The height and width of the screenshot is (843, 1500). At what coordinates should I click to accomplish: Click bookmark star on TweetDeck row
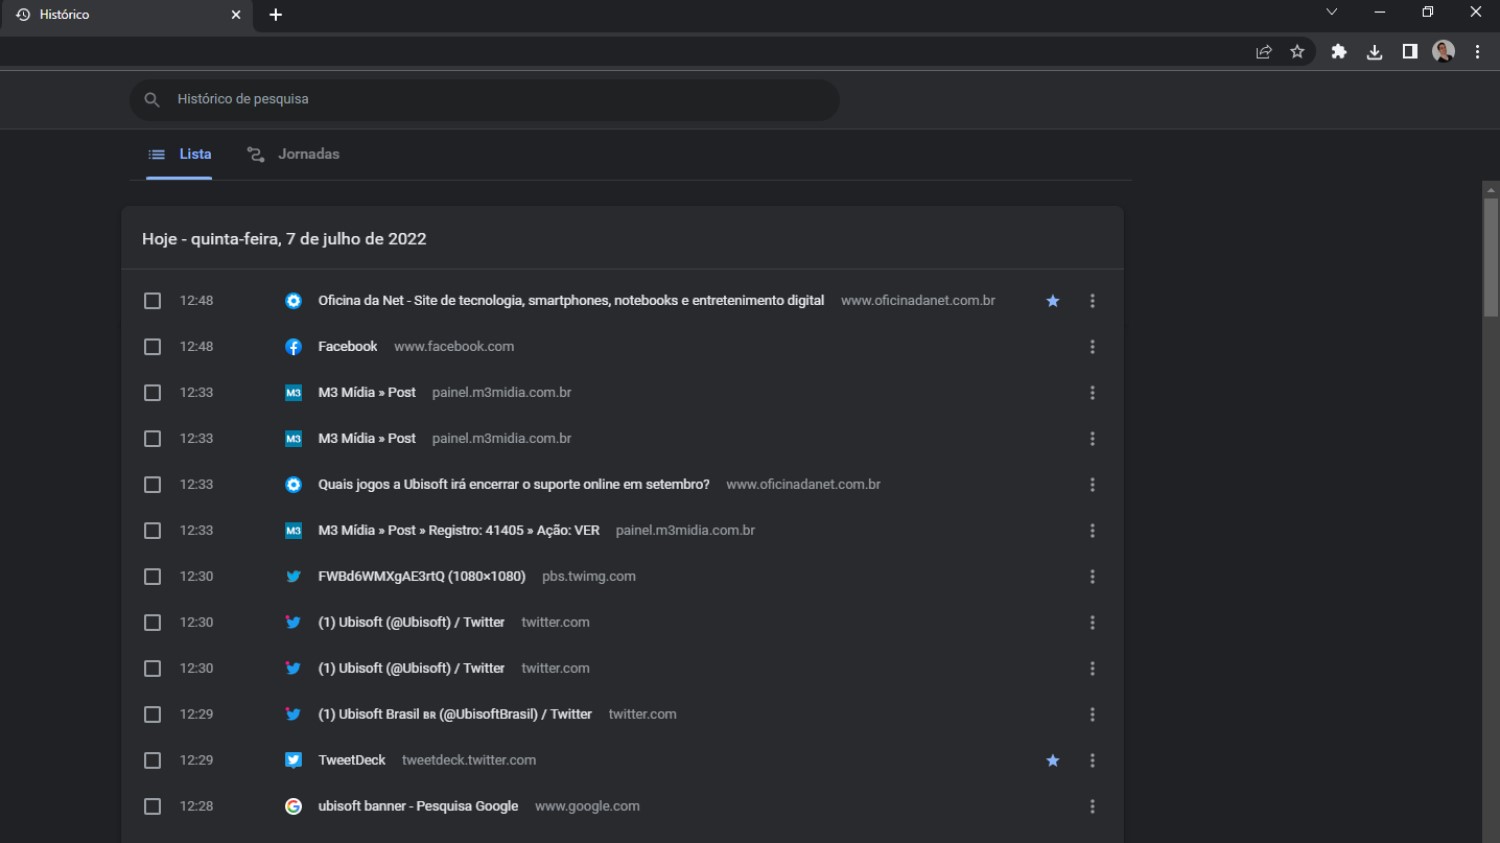click(1053, 761)
